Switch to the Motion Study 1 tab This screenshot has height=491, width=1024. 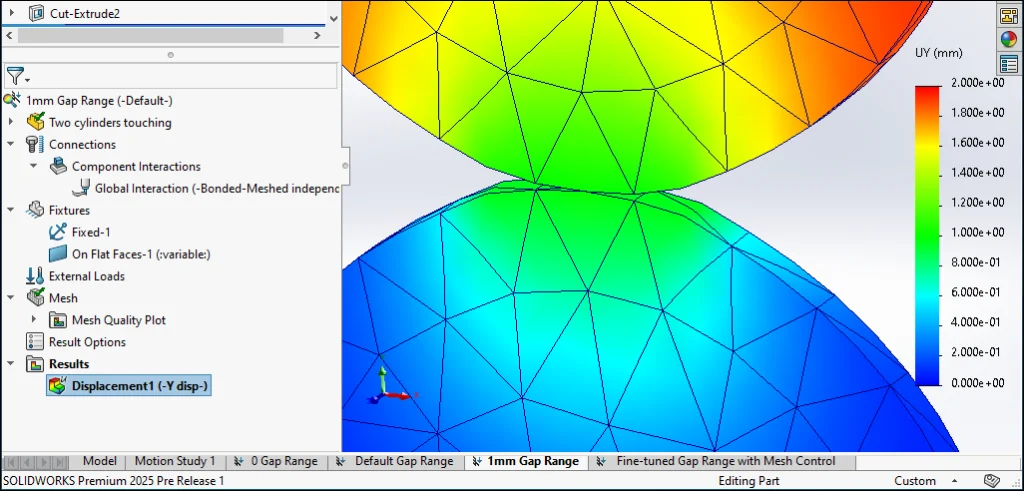[x=174, y=461]
